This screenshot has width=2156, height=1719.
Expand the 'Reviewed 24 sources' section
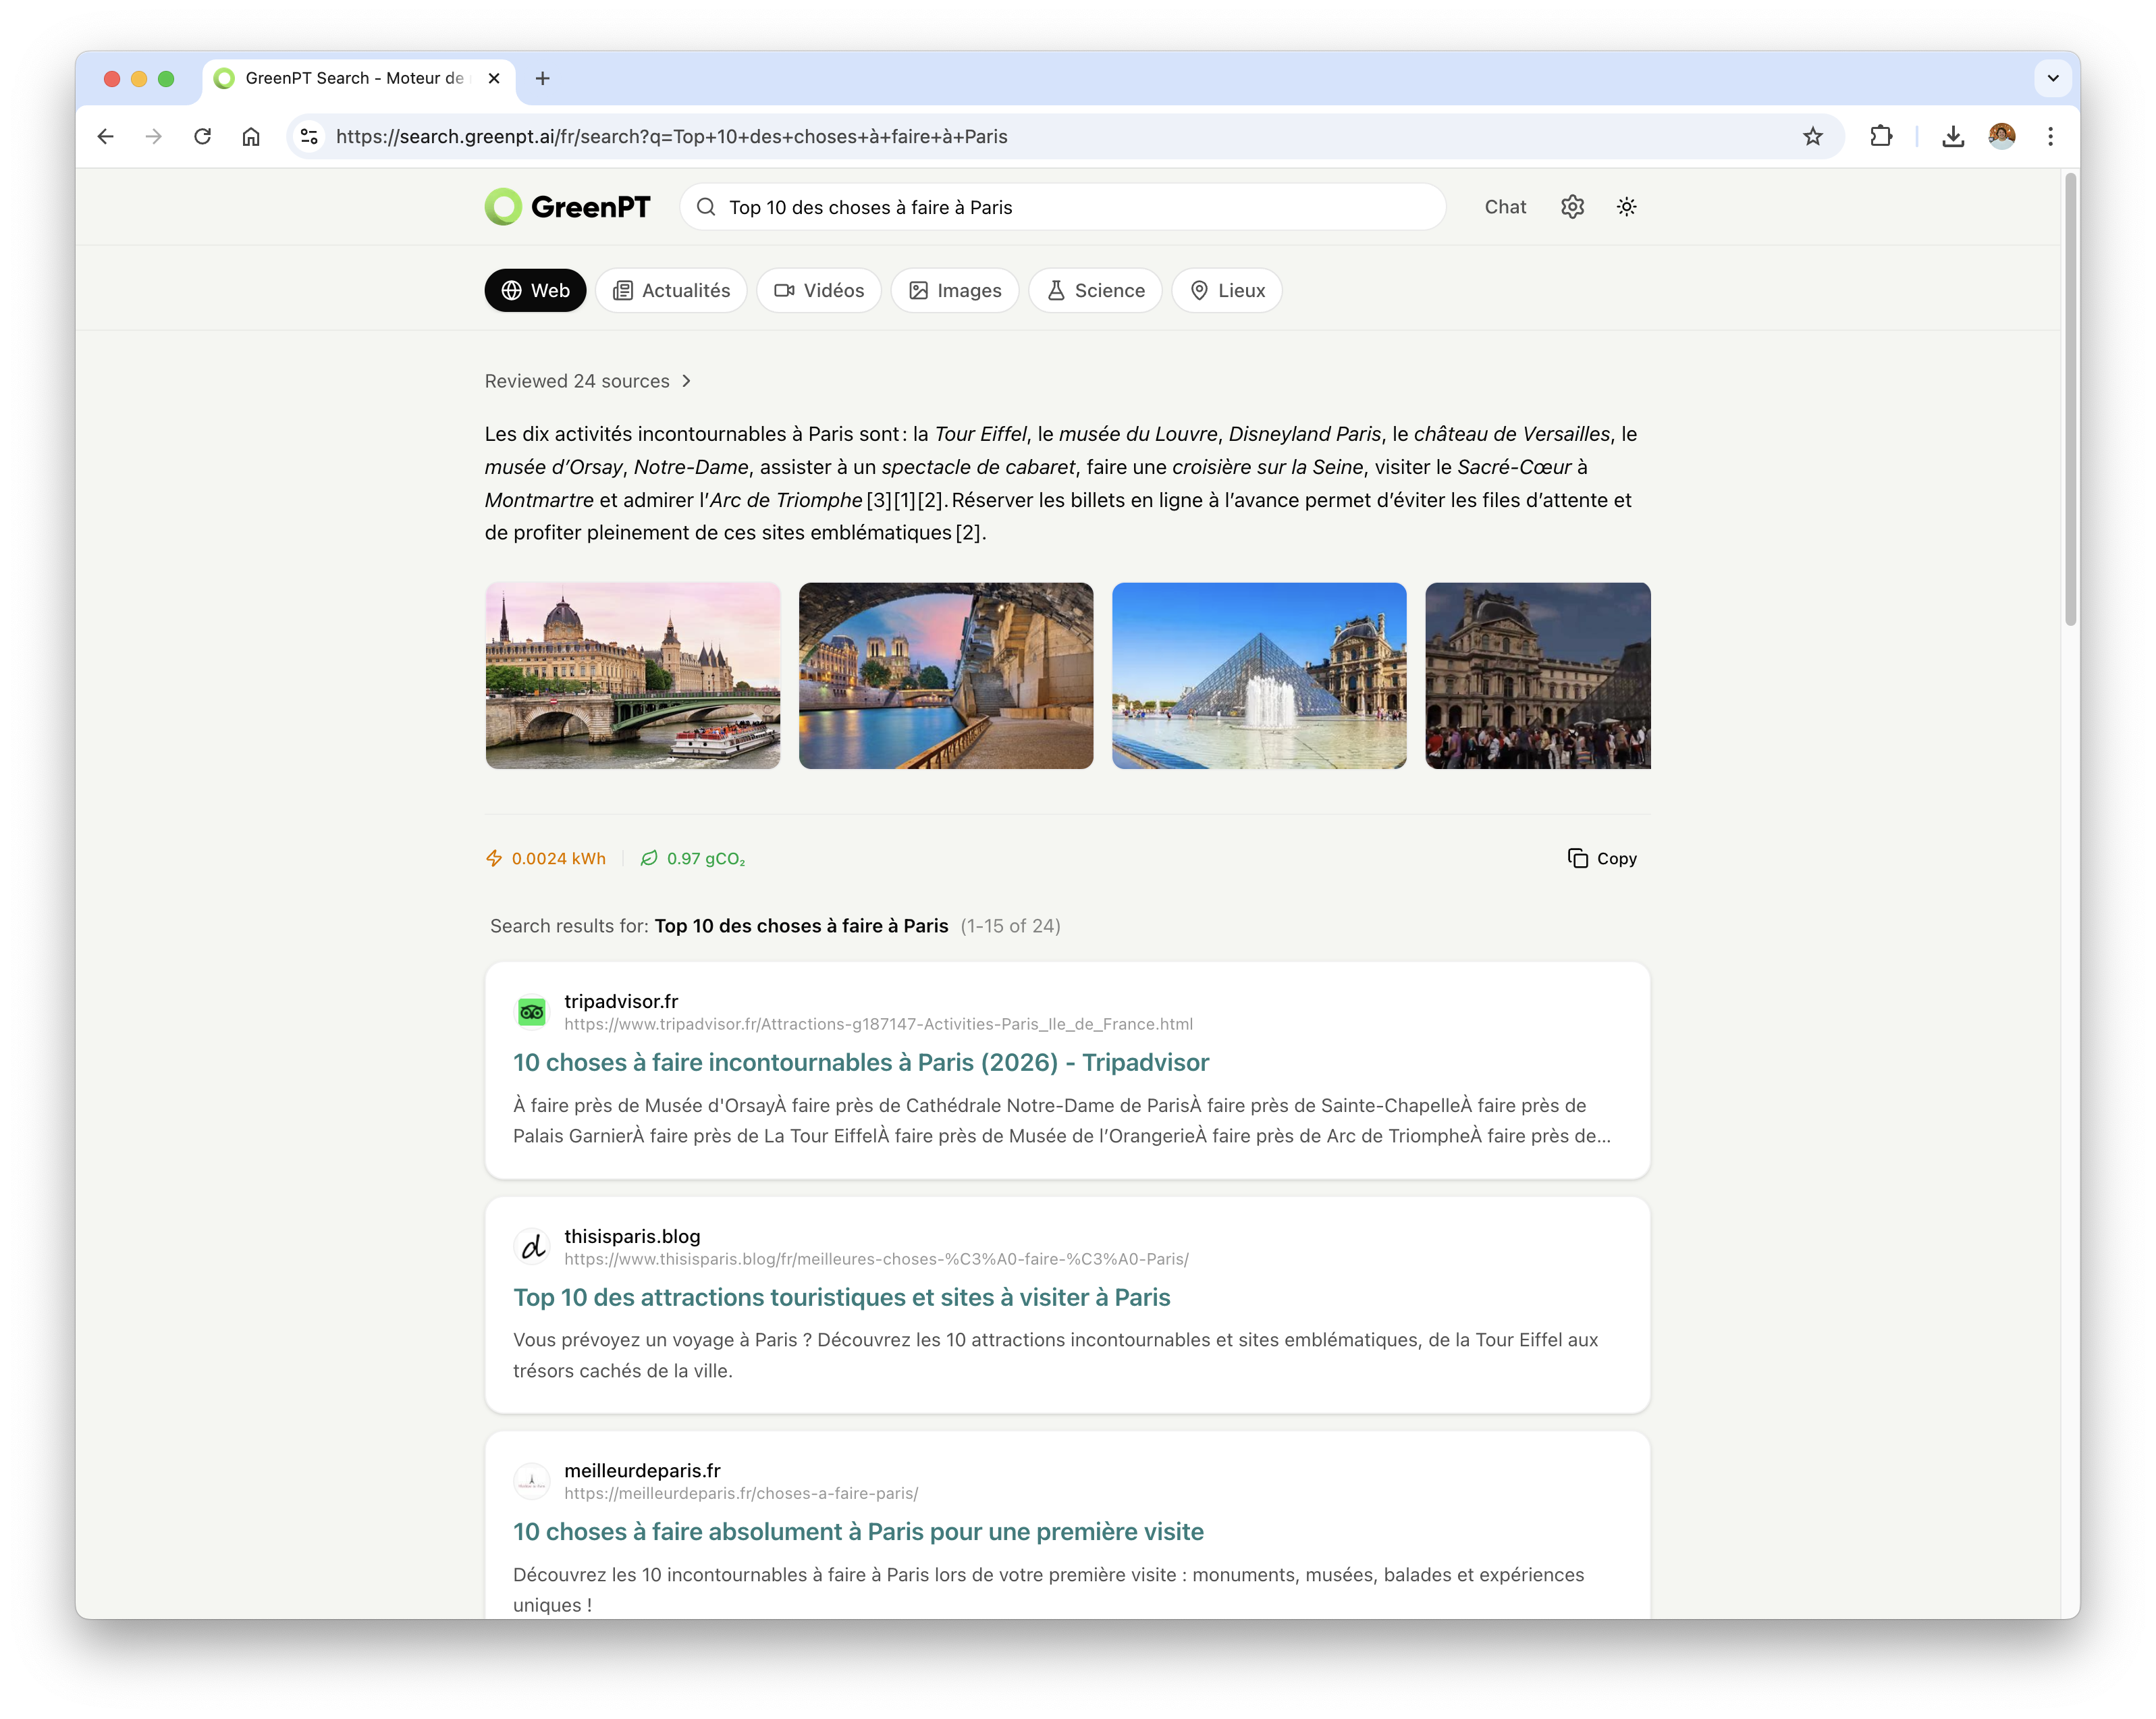(589, 381)
